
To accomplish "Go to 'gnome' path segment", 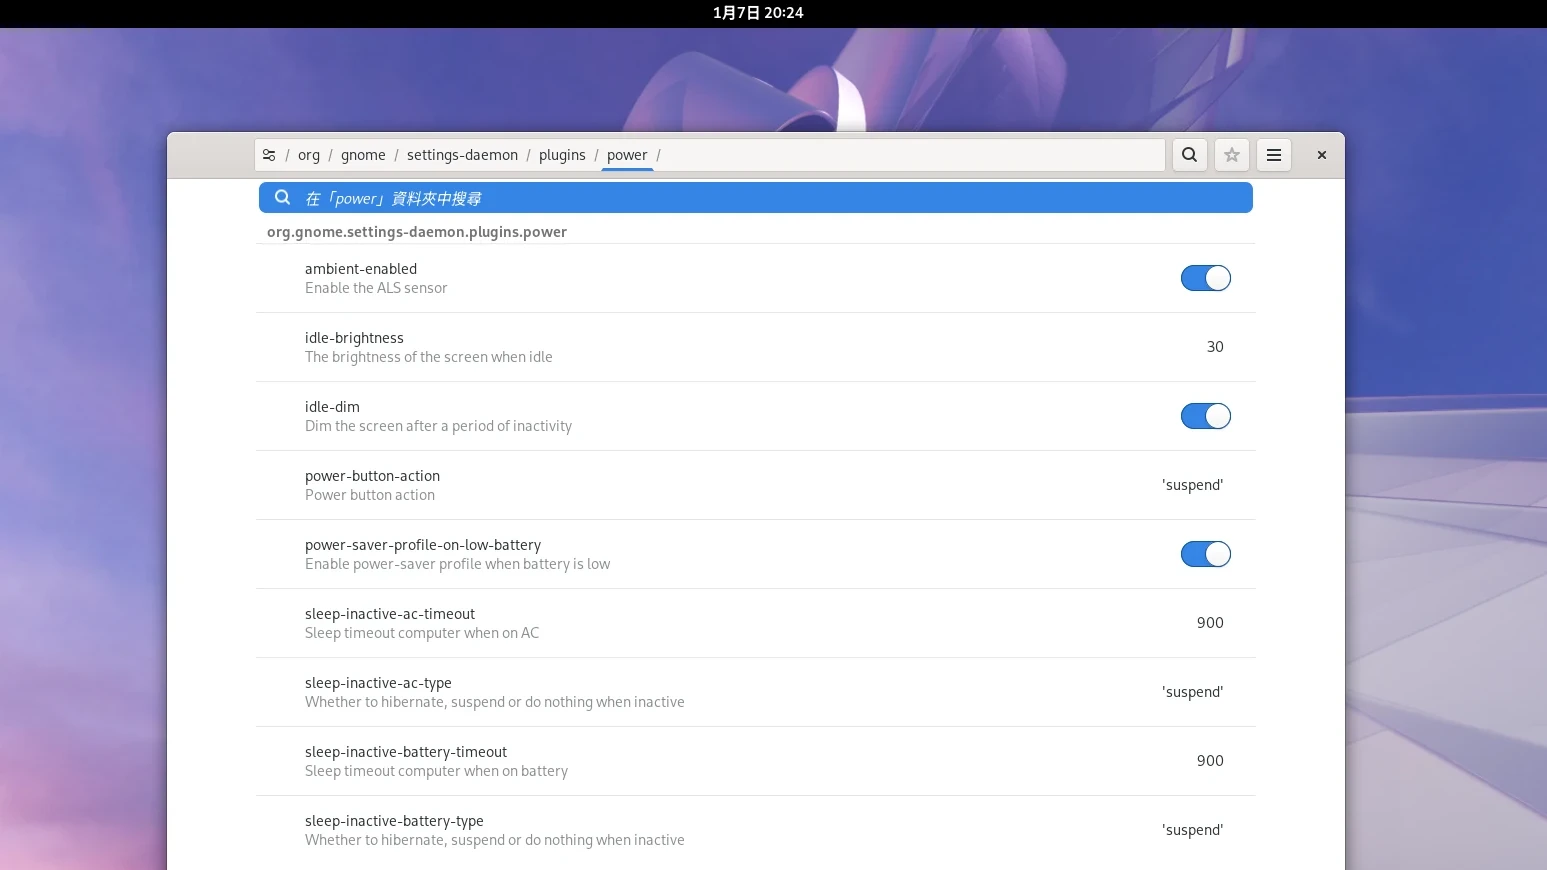I will pyautogui.click(x=363, y=155).
